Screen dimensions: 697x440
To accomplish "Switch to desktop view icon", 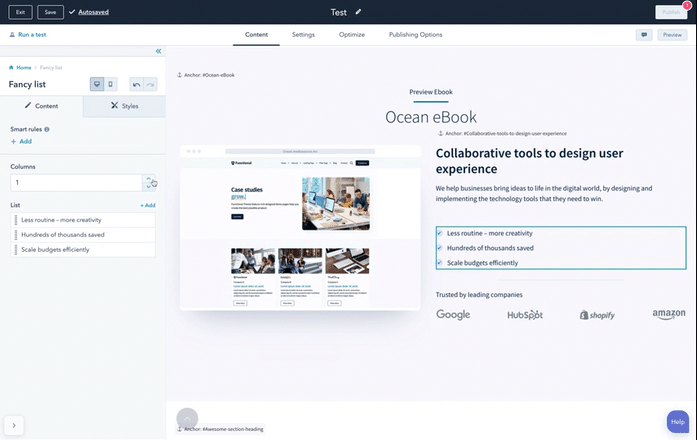I will 97,85.
